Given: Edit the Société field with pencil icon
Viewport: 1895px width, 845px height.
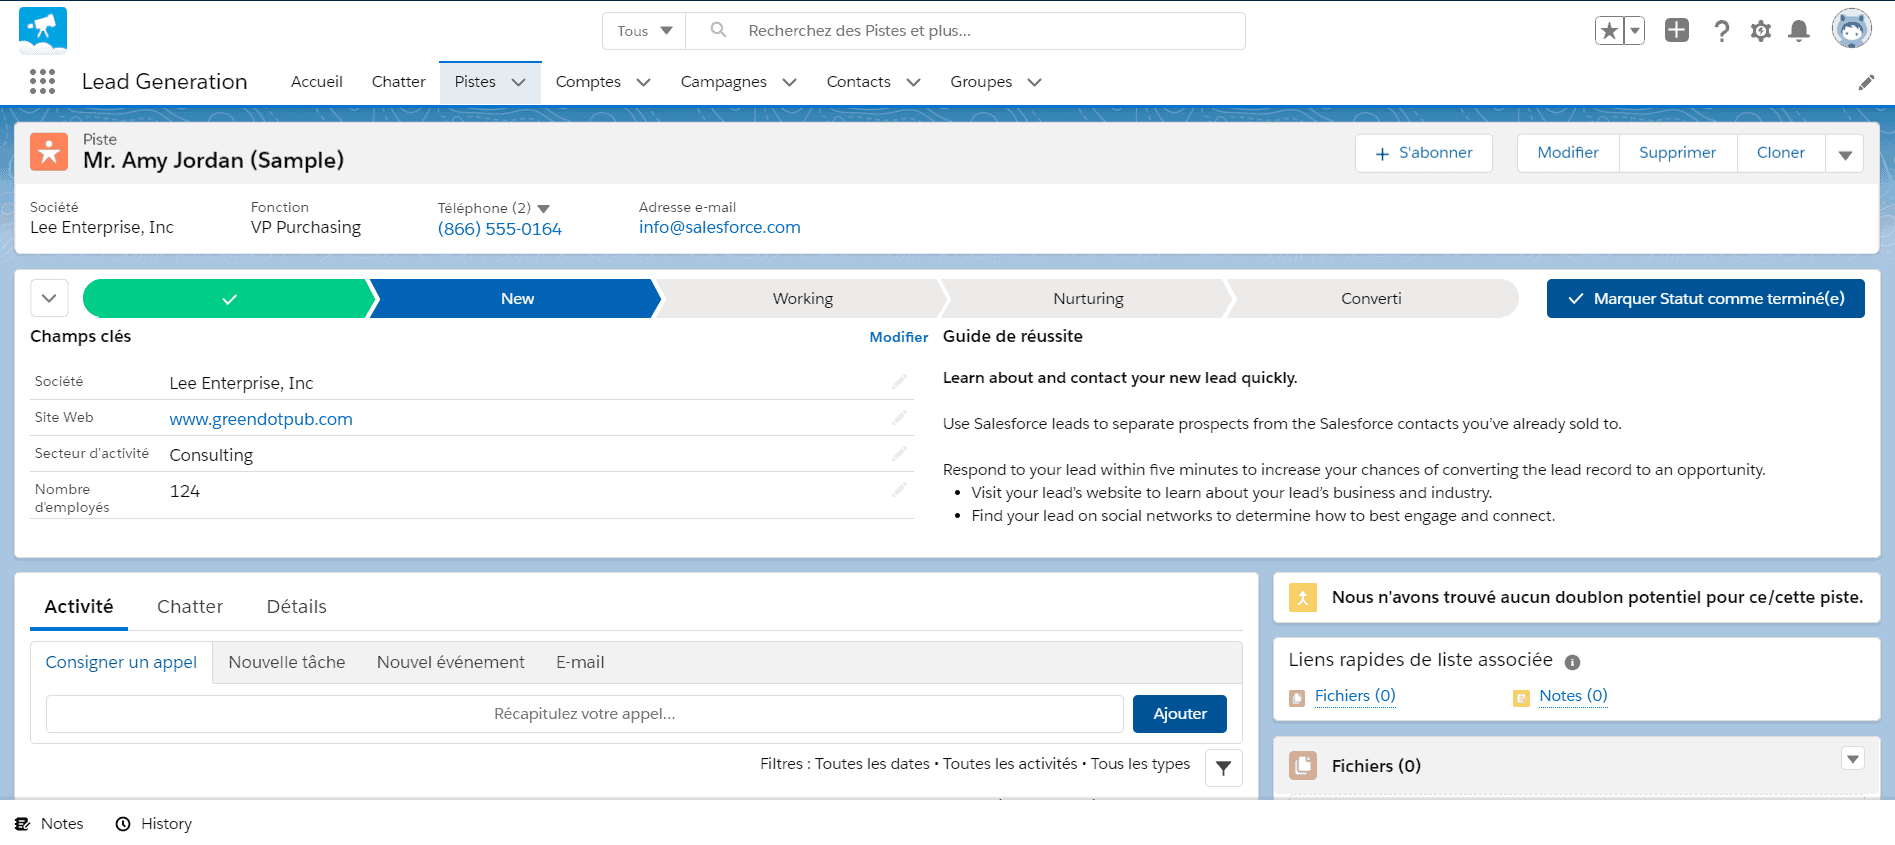Looking at the screenshot, I should (x=899, y=382).
